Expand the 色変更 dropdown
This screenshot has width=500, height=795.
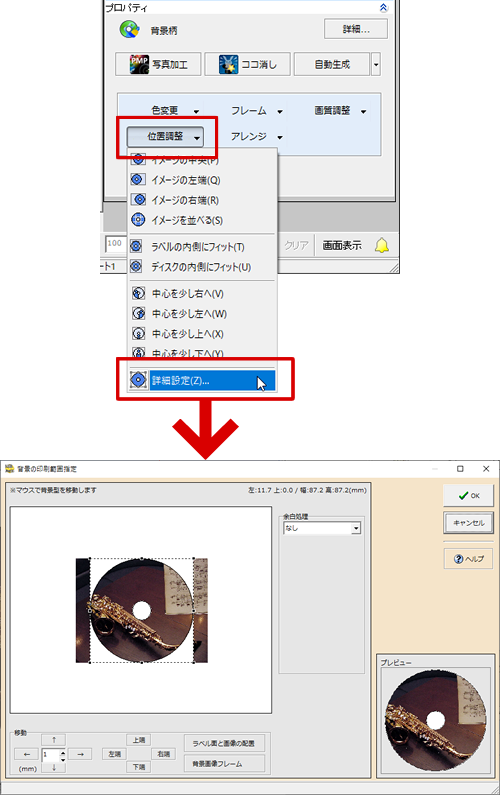click(174, 111)
